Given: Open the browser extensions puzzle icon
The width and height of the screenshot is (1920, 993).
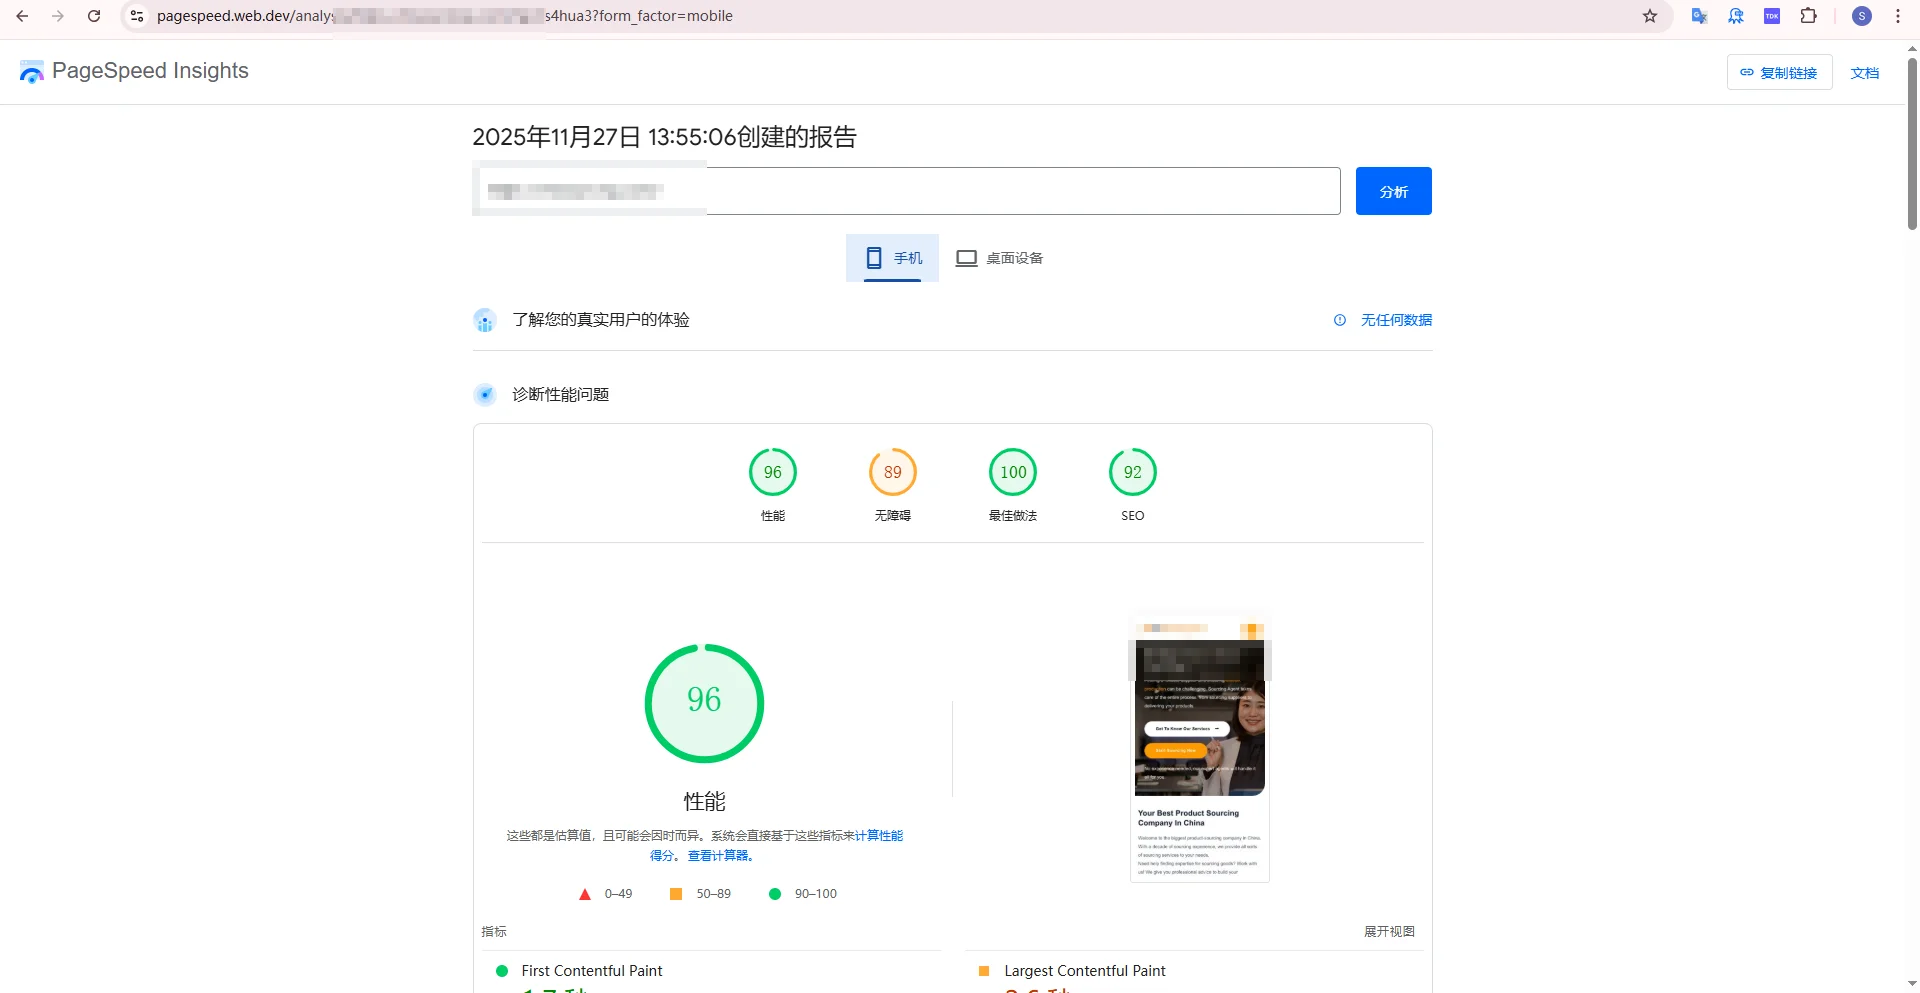Looking at the screenshot, I should (1810, 16).
